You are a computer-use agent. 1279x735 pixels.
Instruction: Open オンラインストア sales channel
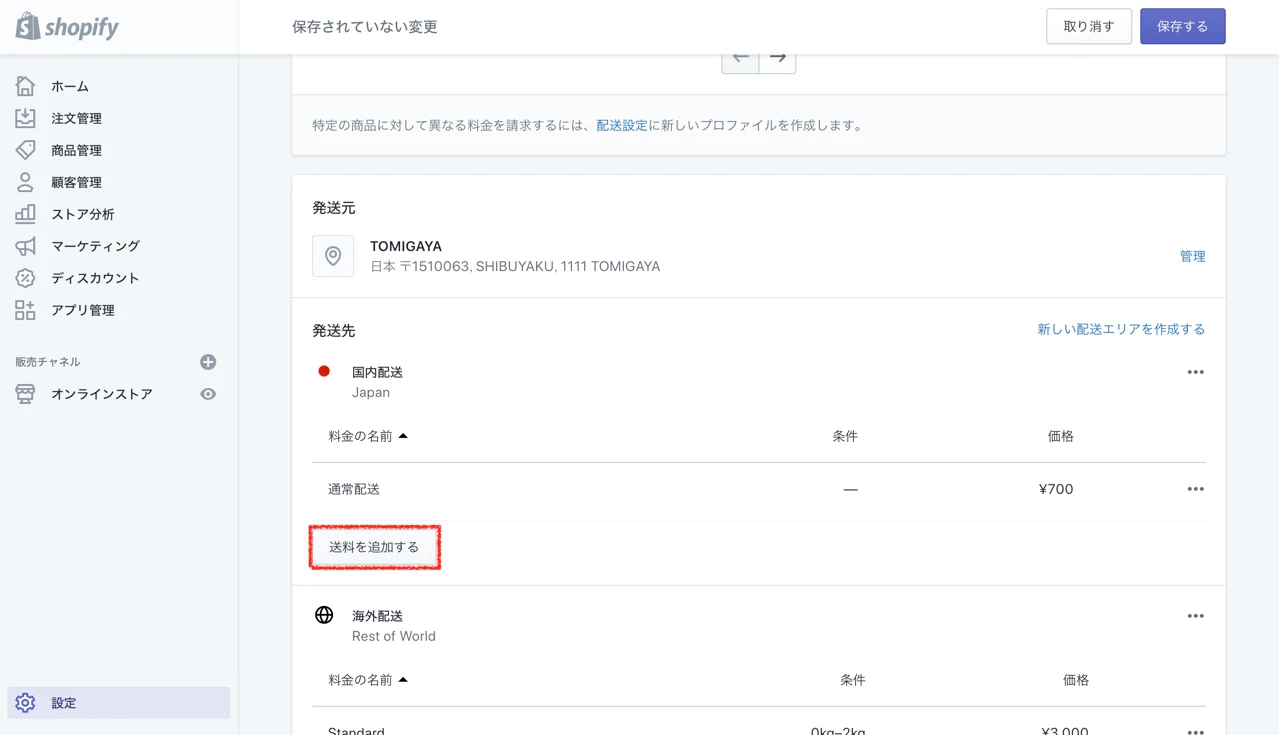pos(101,394)
